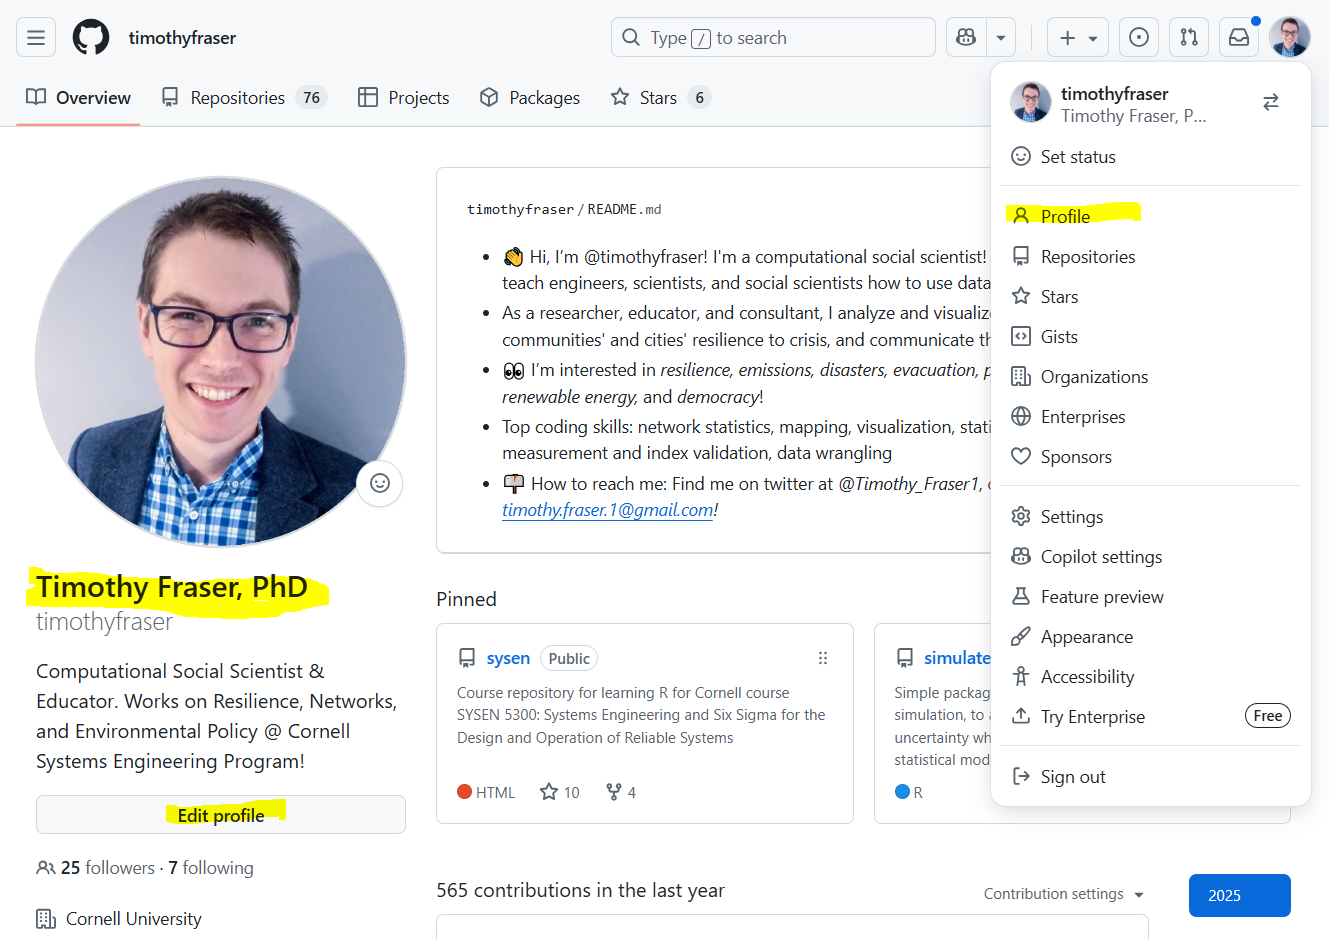Image resolution: width=1329 pixels, height=939 pixels.
Task: Expand the Contribution settings dropdown
Action: [x=1064, y=894]
